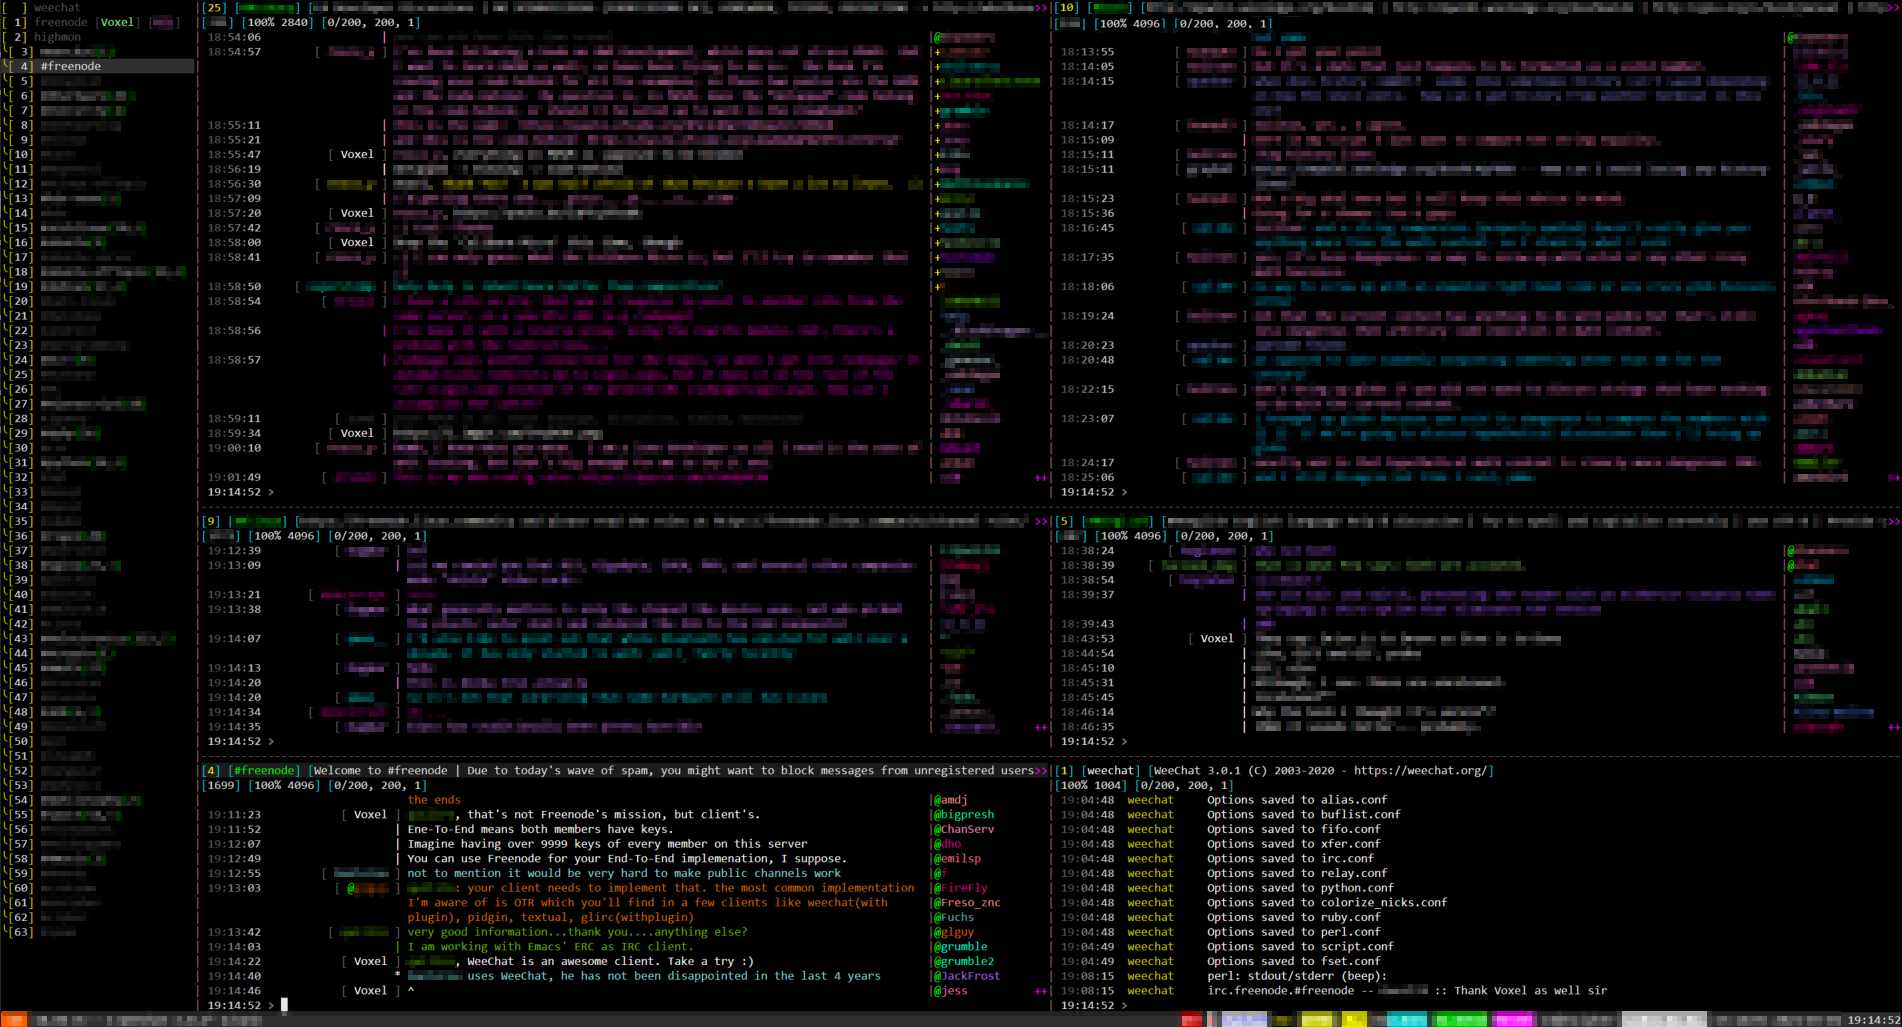1902x1027 pixels.
Task: Click the orange block in bottom bar
Action: tap(13, 1020)
